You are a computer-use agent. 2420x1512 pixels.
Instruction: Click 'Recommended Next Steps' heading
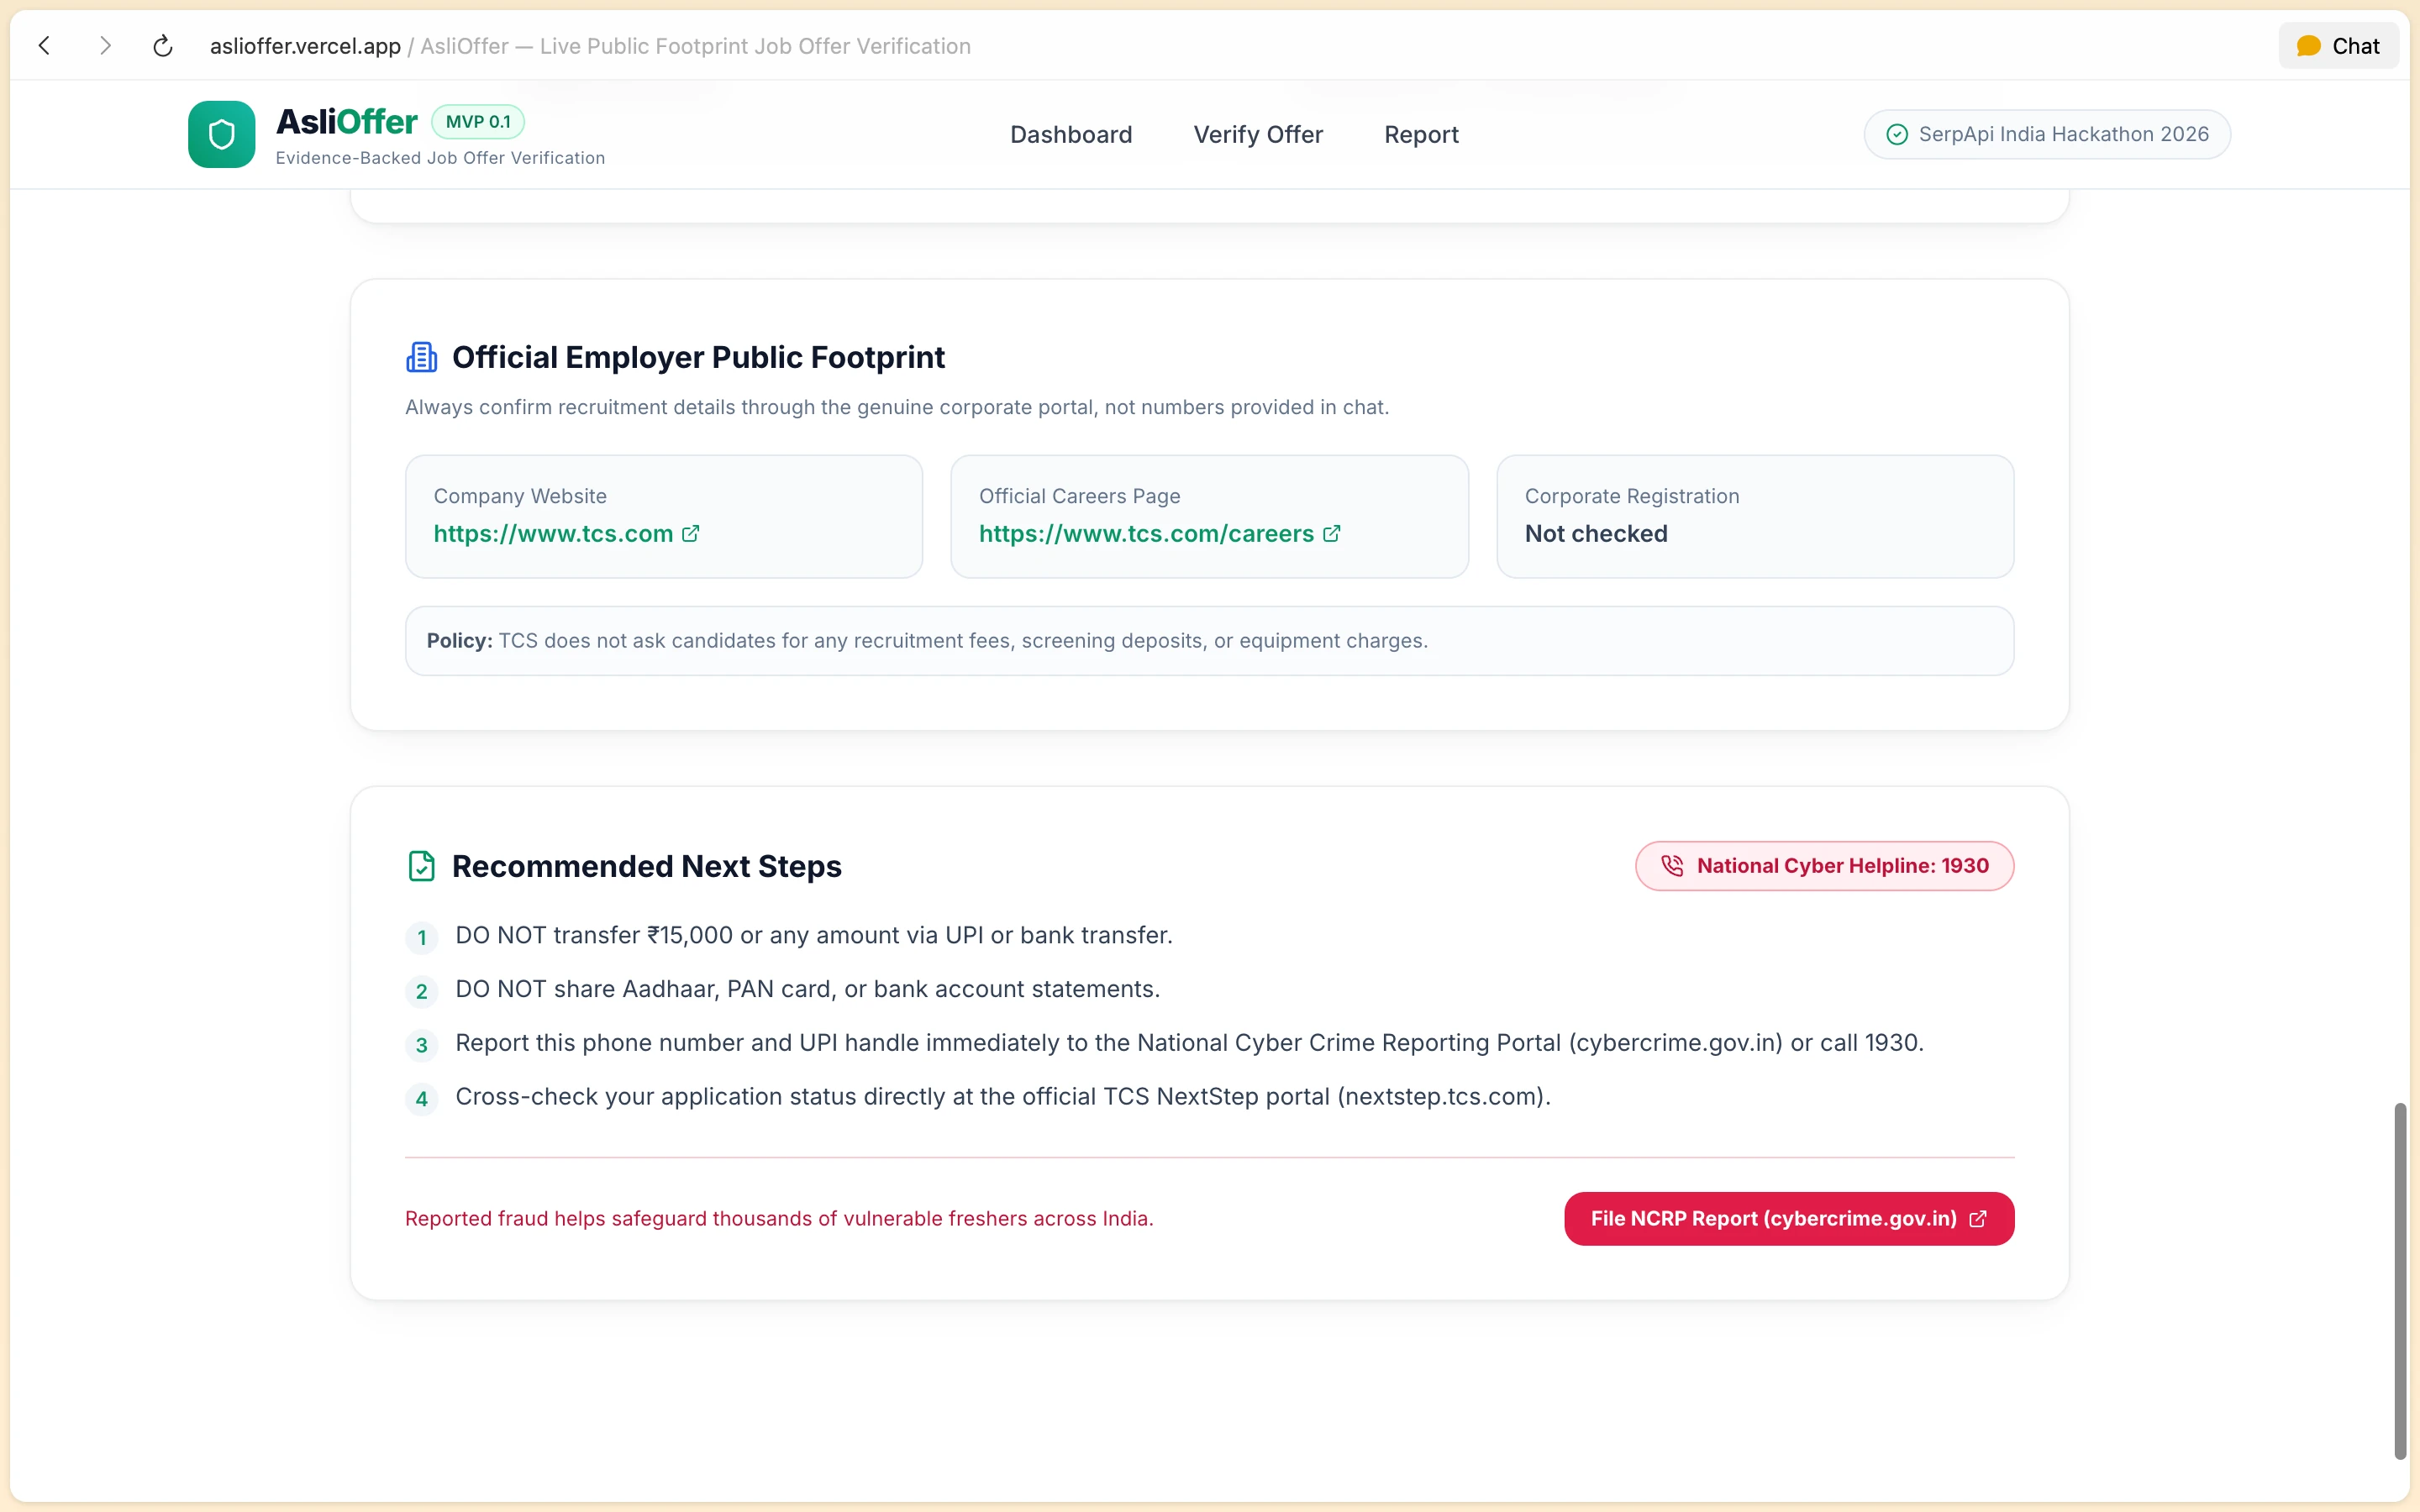coord(647,866)
